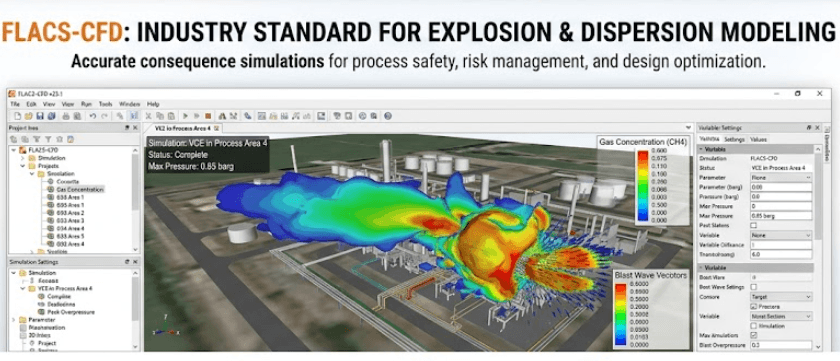Screen dimensions: 840x361
Task: Float the Simulation Settings panel
Action: tap(127, 262)
